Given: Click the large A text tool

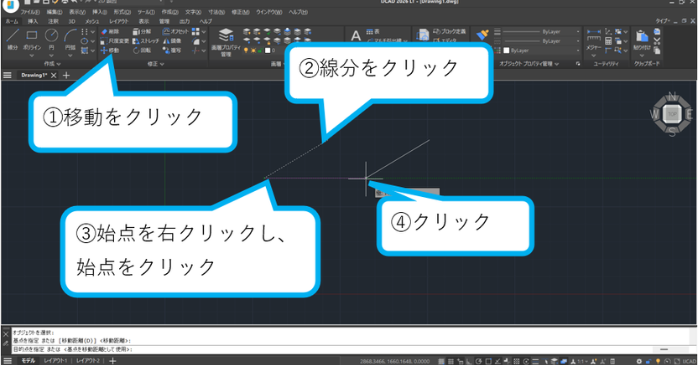Looking at the screenshot, I should point(356,36).
